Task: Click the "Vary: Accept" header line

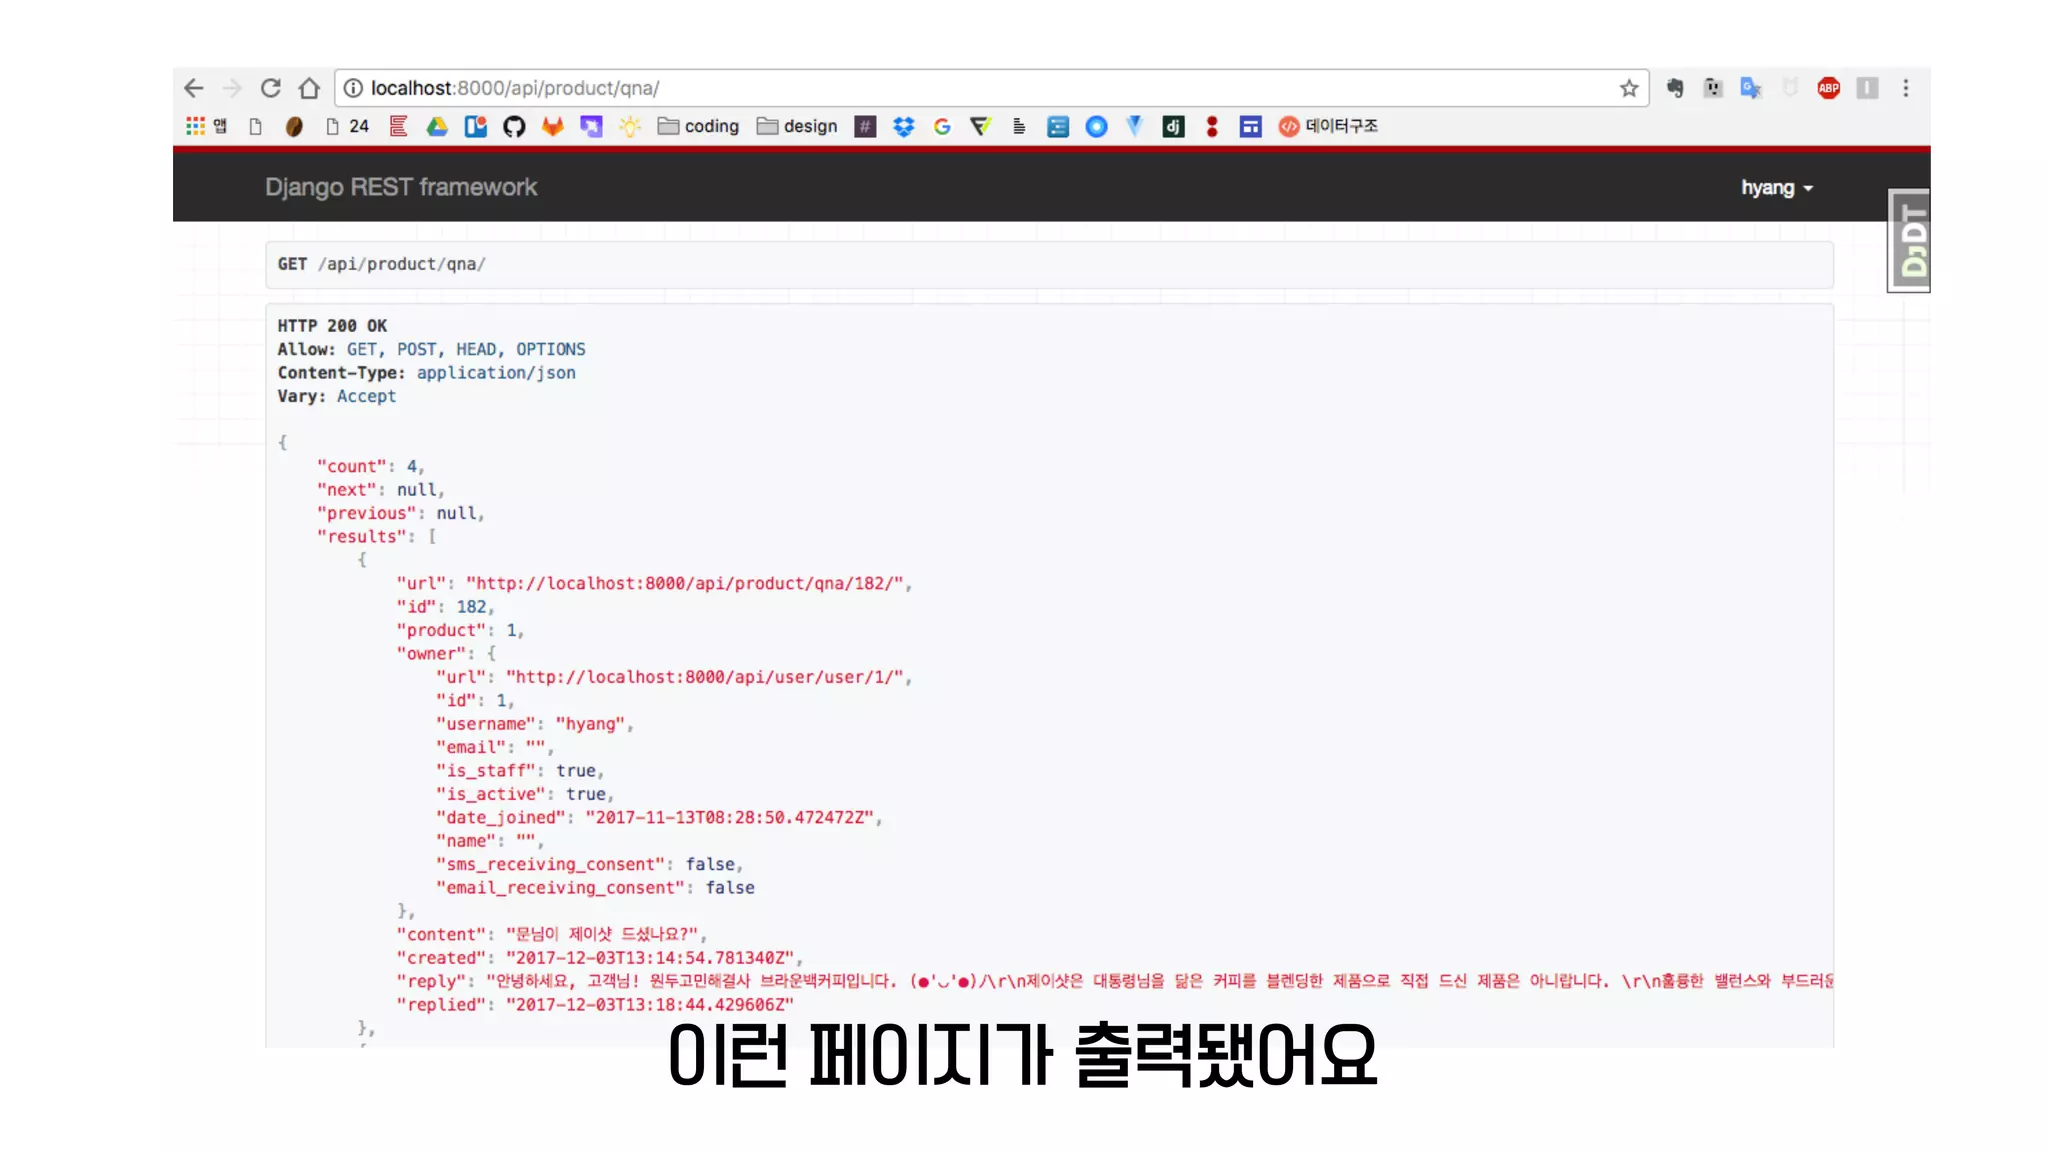Action: click(x=337, y=396)
